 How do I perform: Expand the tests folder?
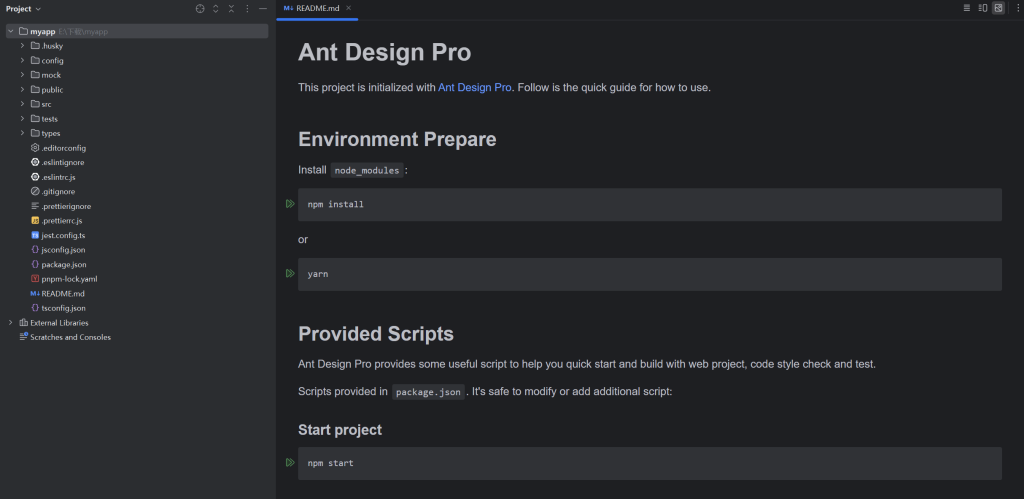click(x=22, y=119)
